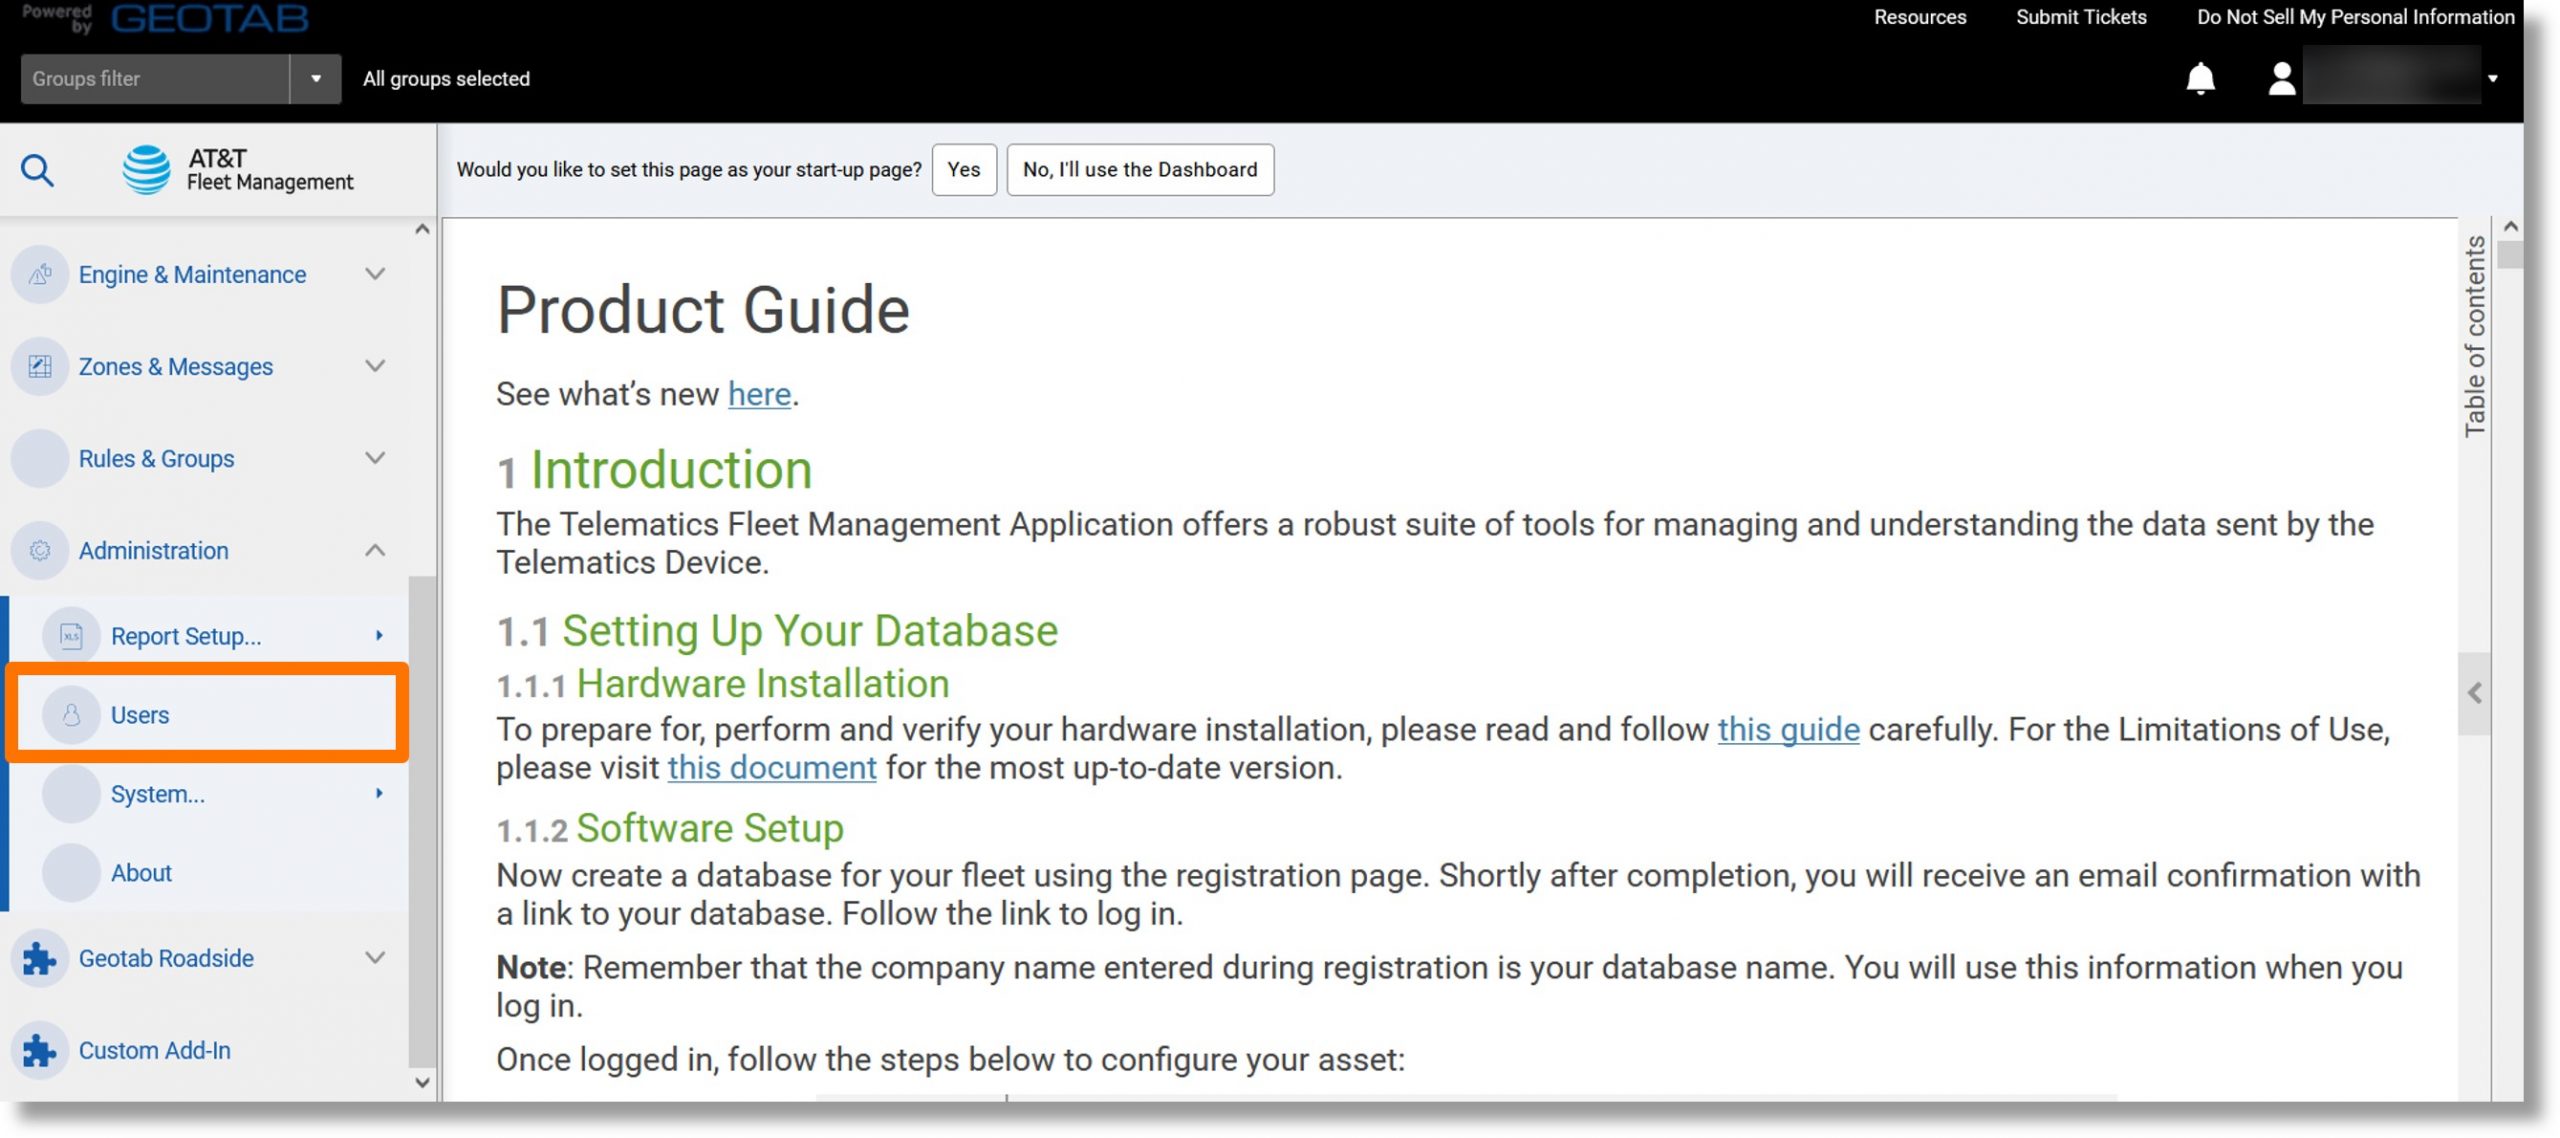Select the About menu item
The image size is (2560, 1138).
(x=140, y=872)
